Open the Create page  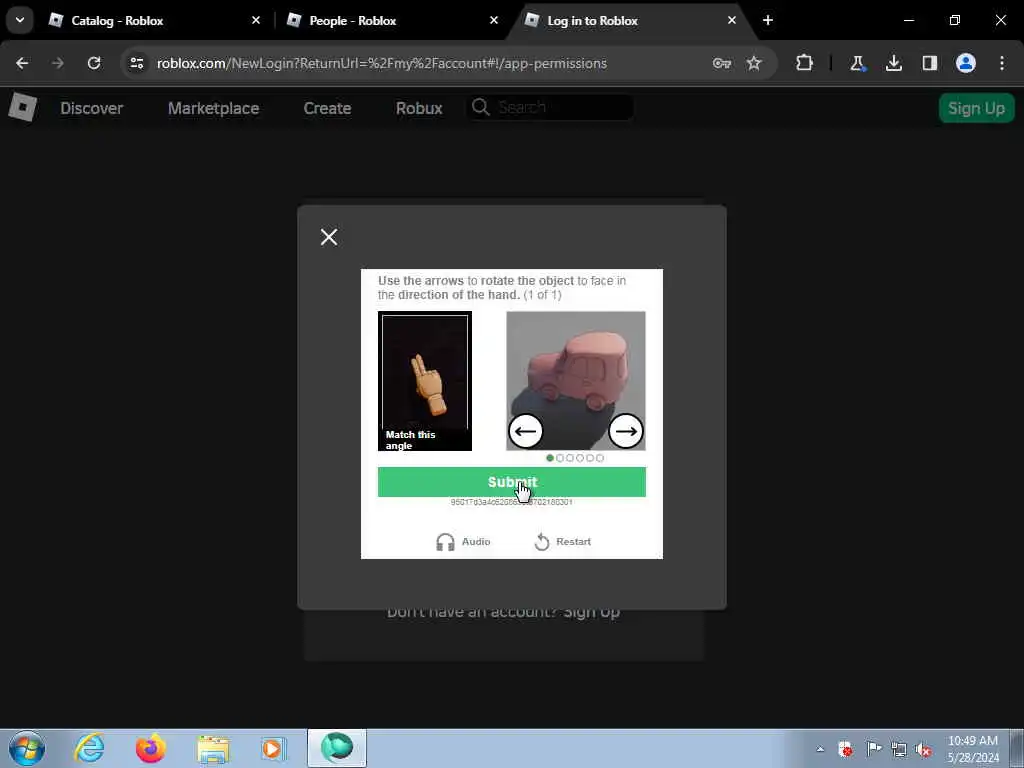tap(327, 108)
